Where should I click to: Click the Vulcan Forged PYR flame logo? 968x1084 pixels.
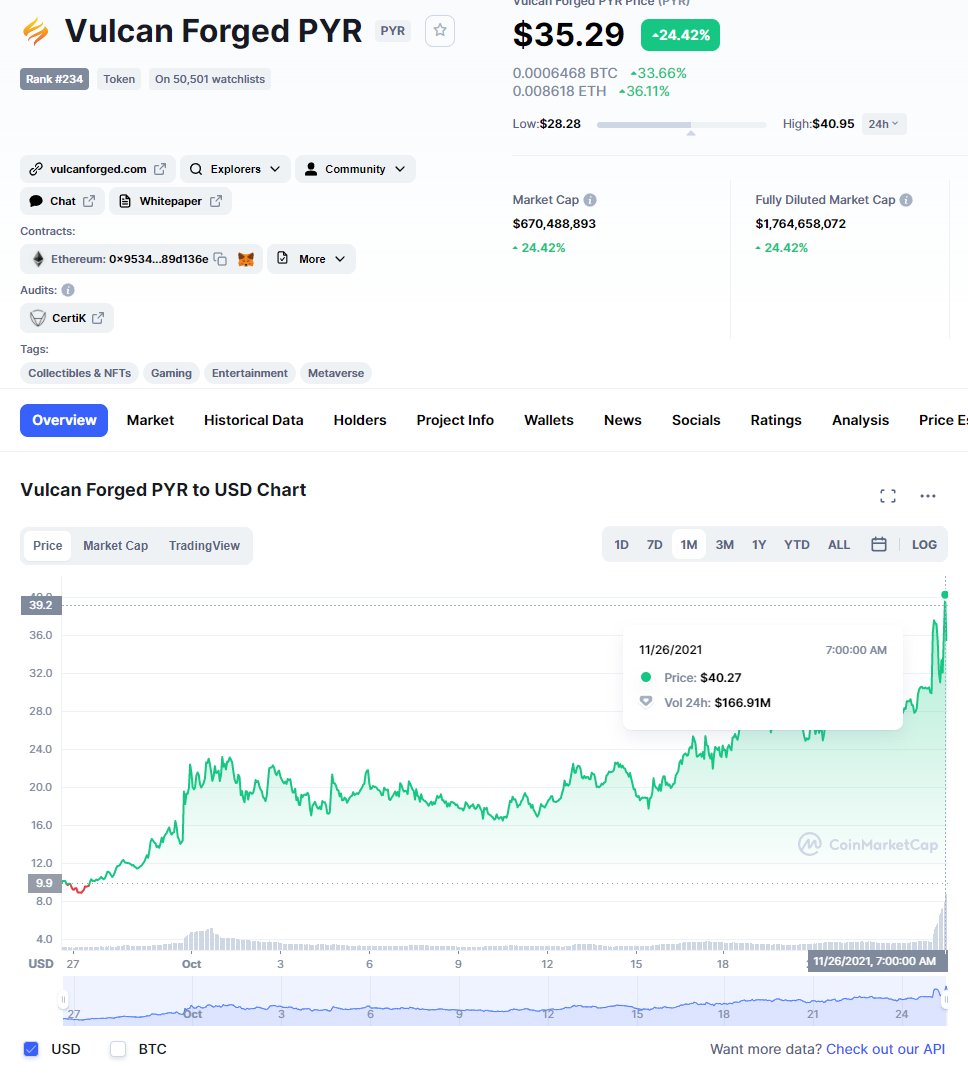coord(35,31)
